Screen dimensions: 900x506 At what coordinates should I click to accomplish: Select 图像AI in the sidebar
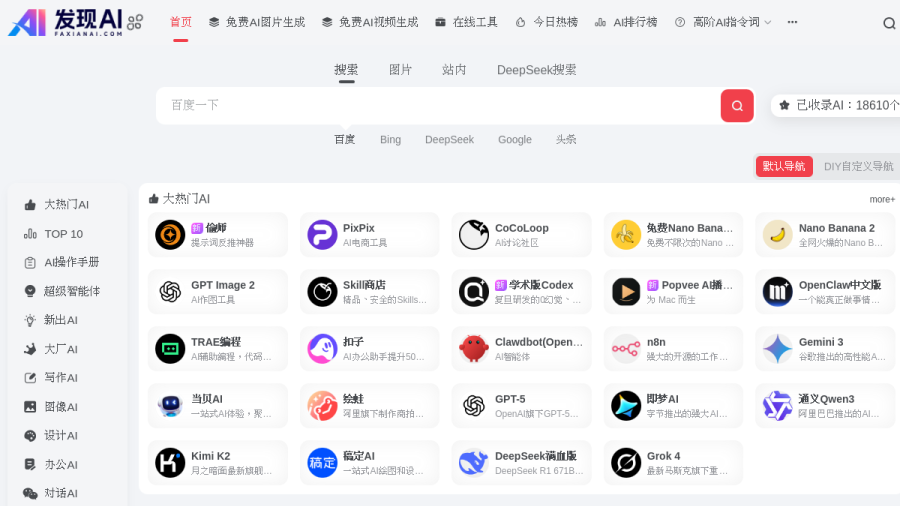[51, 407]
